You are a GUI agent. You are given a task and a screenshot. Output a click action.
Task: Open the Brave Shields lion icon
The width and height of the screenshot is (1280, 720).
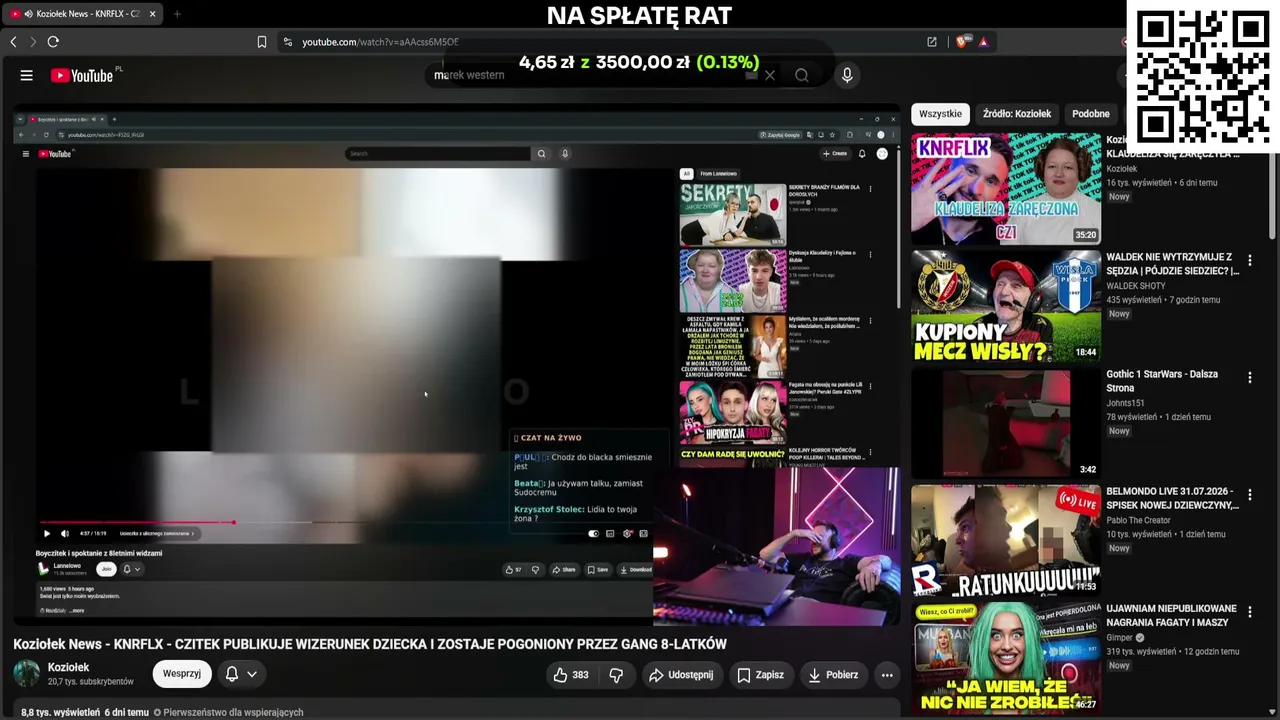coord(962,42)
